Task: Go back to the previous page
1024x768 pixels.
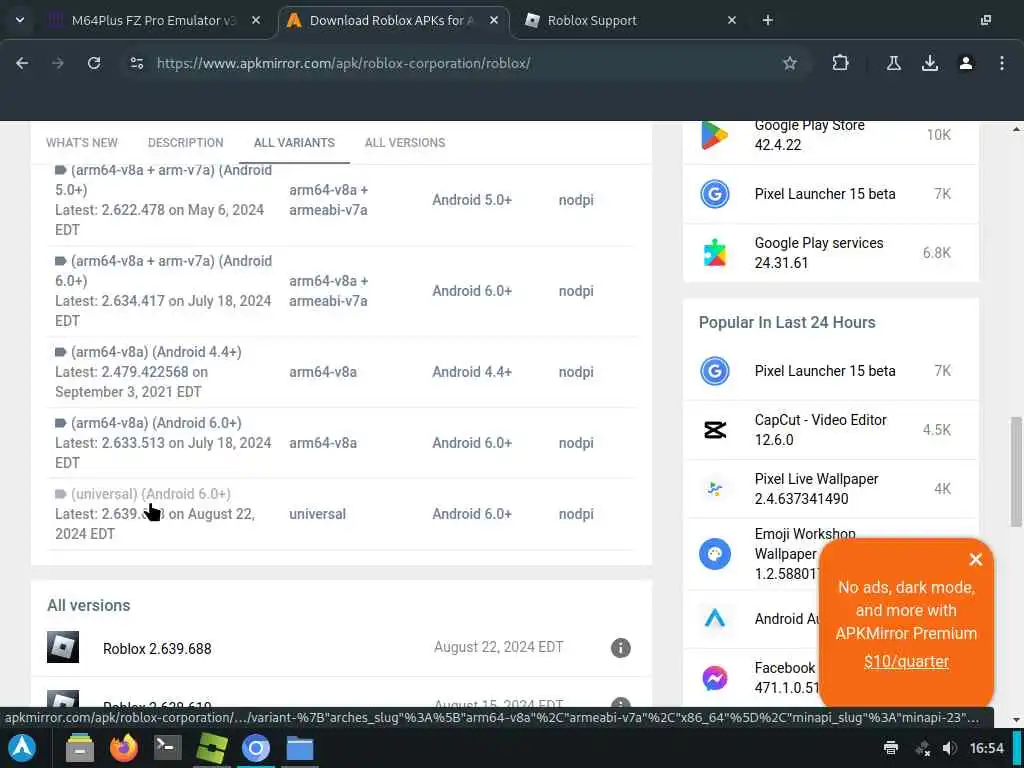Action: click(x=22, y=63)
